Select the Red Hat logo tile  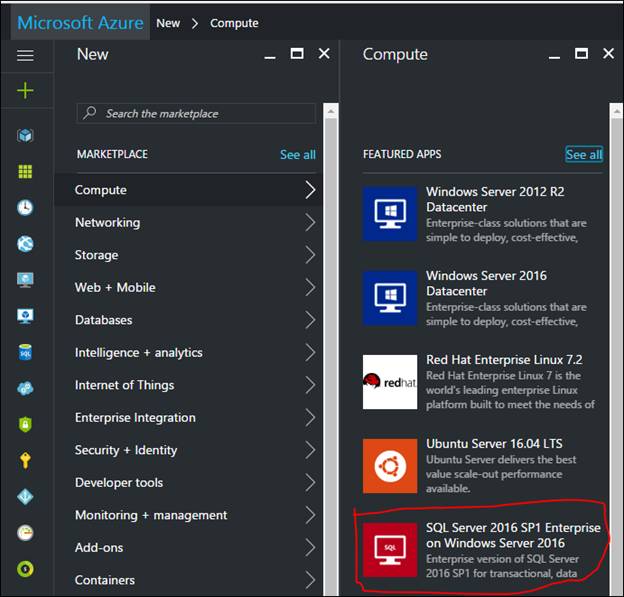pyautogui.click(x=390, y=382)
